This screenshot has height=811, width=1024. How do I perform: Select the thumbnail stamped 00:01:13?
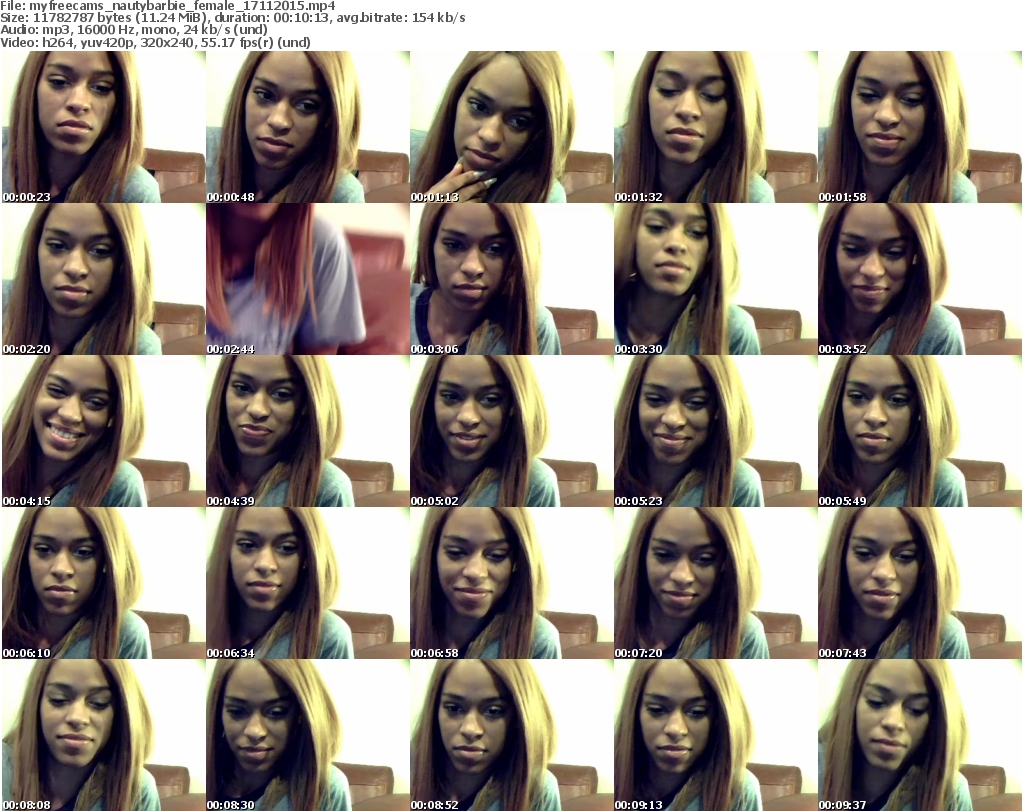511,127
